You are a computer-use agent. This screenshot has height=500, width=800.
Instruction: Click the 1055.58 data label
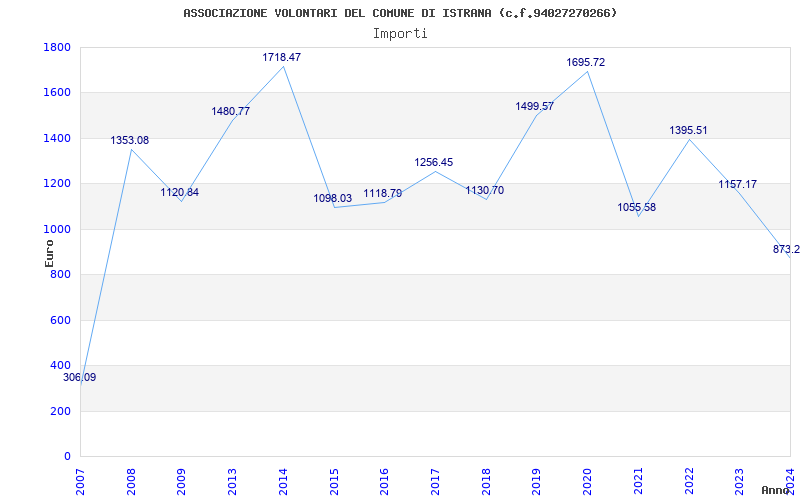[x=637, y=208]
